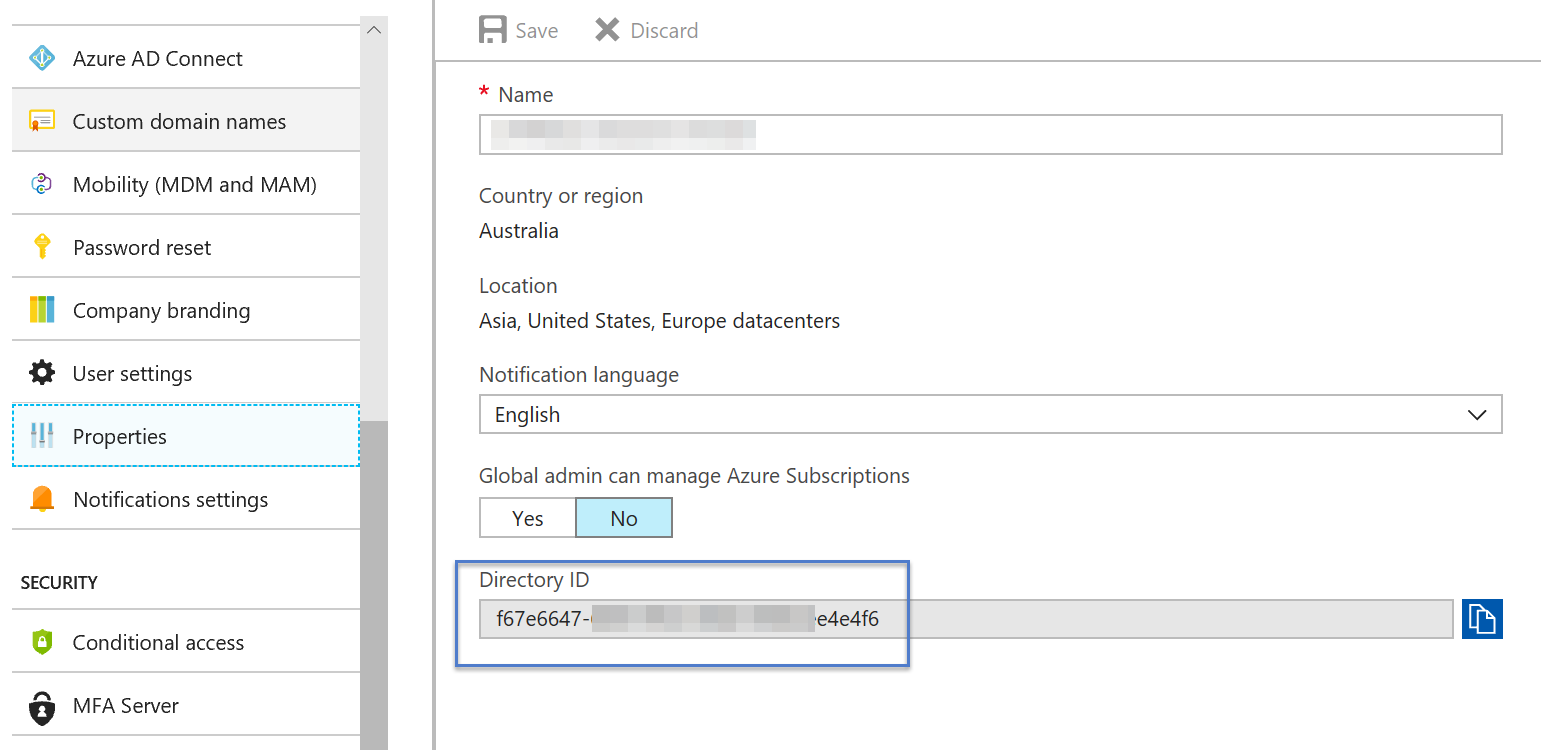The image size is (1541, 750).
Task: Click the Discard button label
Action: 664,31
